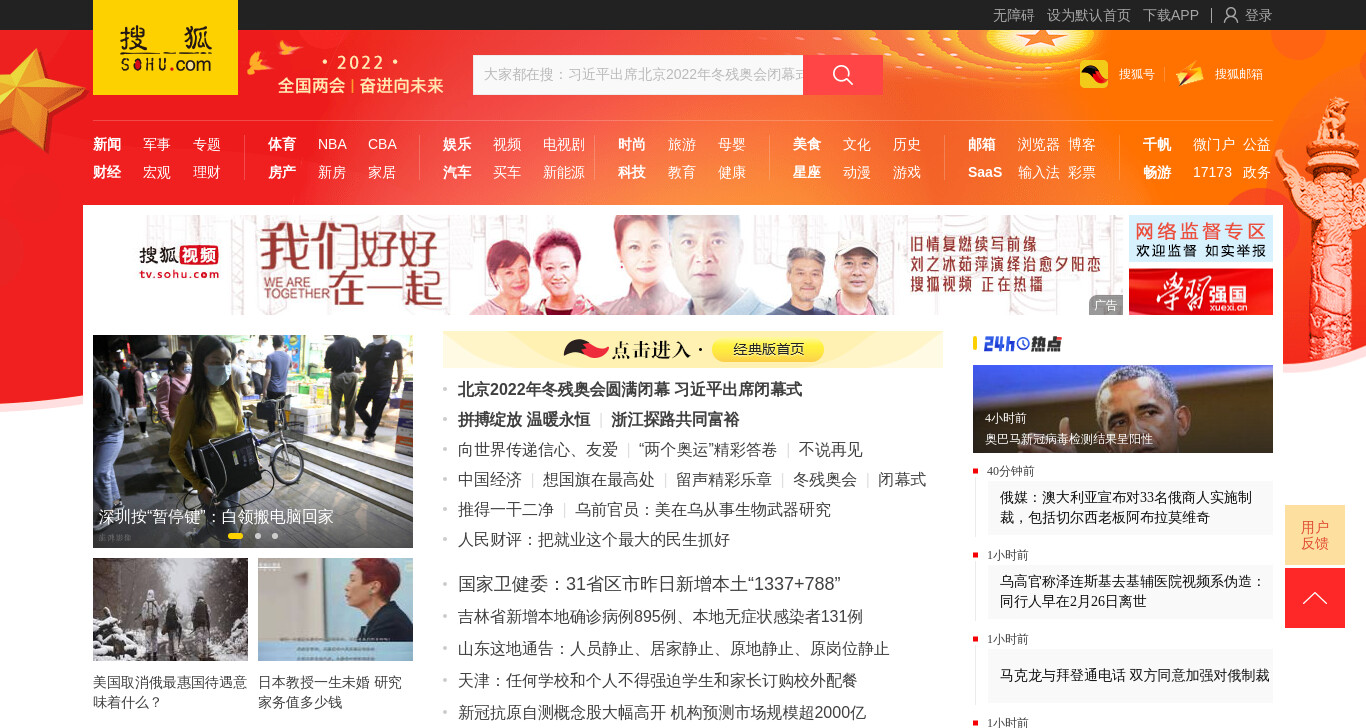
Task: Open the 军事 section
Action: tap(157, 144)
